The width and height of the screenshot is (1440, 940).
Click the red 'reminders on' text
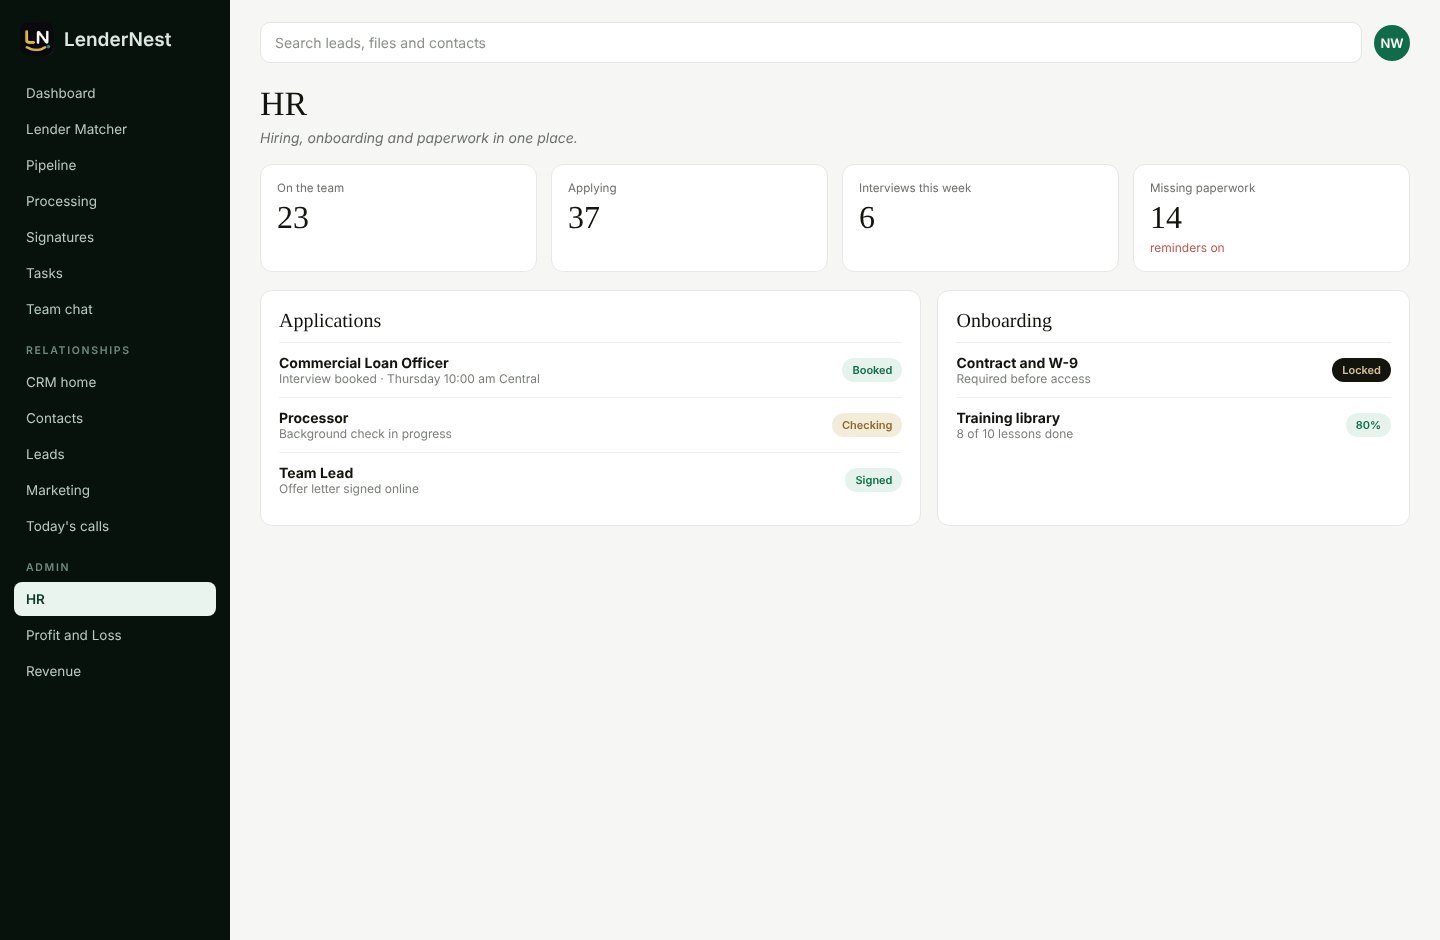1187,248
